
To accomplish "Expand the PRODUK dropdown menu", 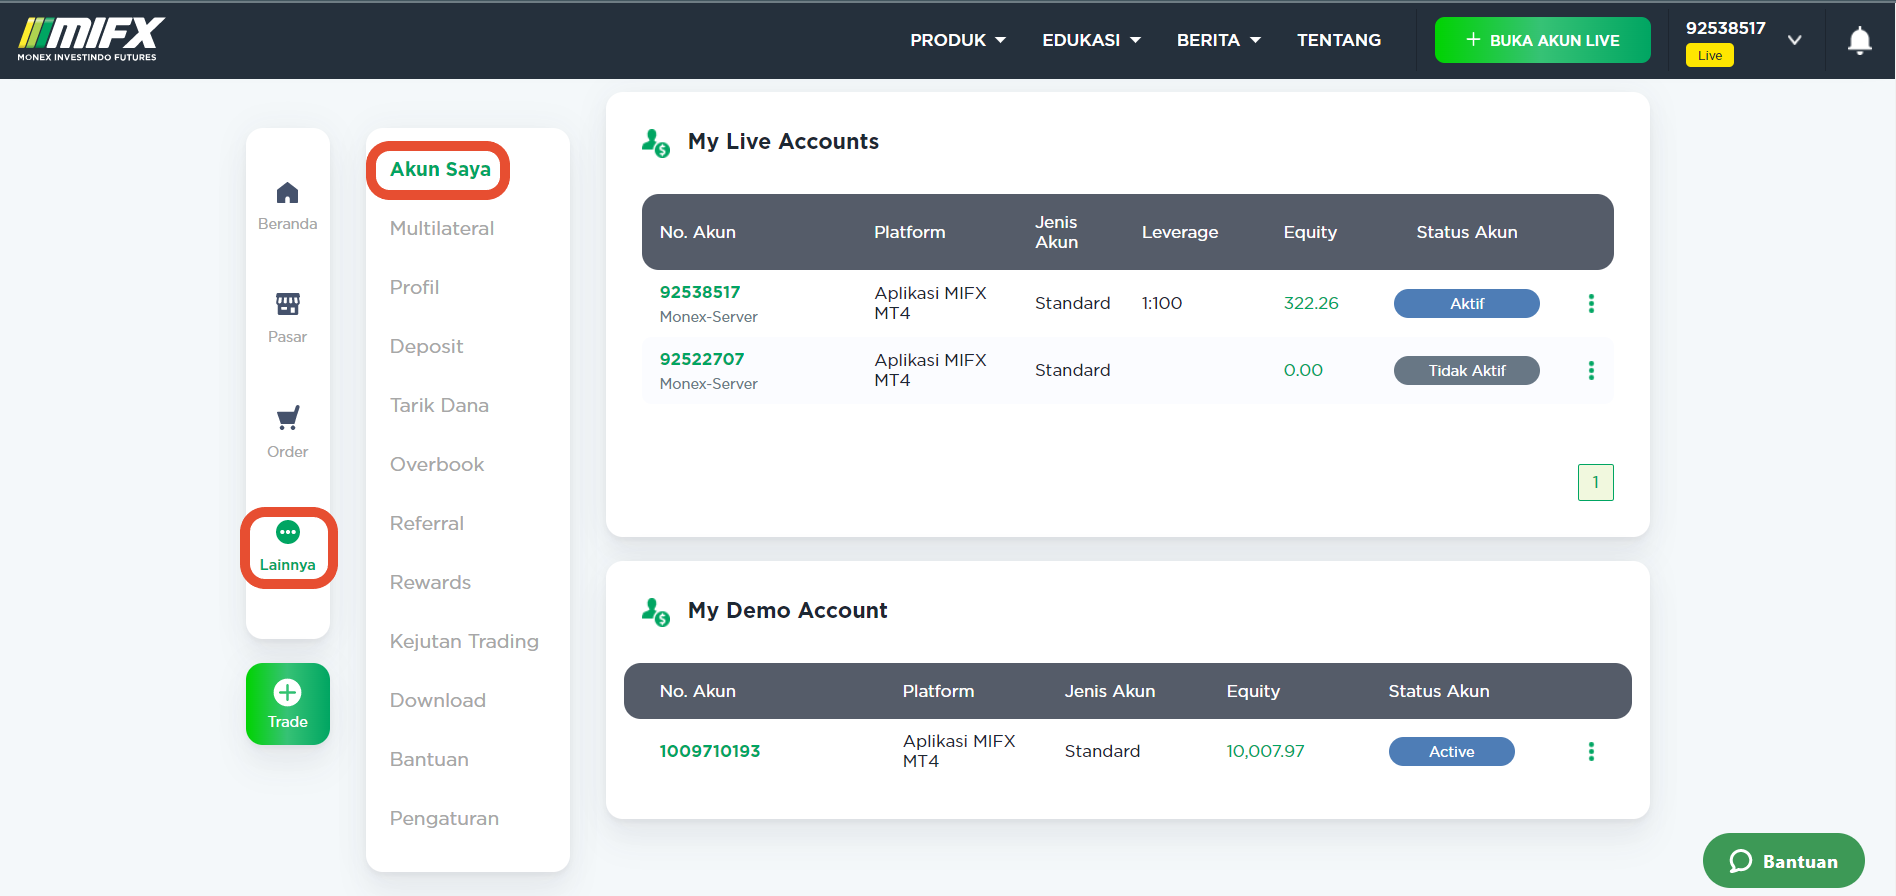I will click(x=958, y=40).
